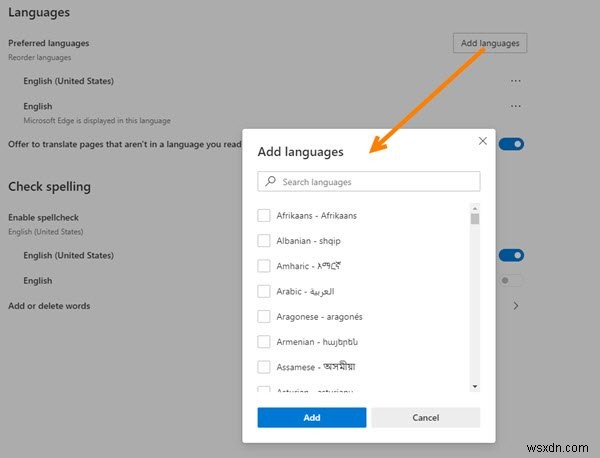This screenshot has height=458, width=600.
Task: Enable spellcheck toggle for English
Action: point(512,281)
